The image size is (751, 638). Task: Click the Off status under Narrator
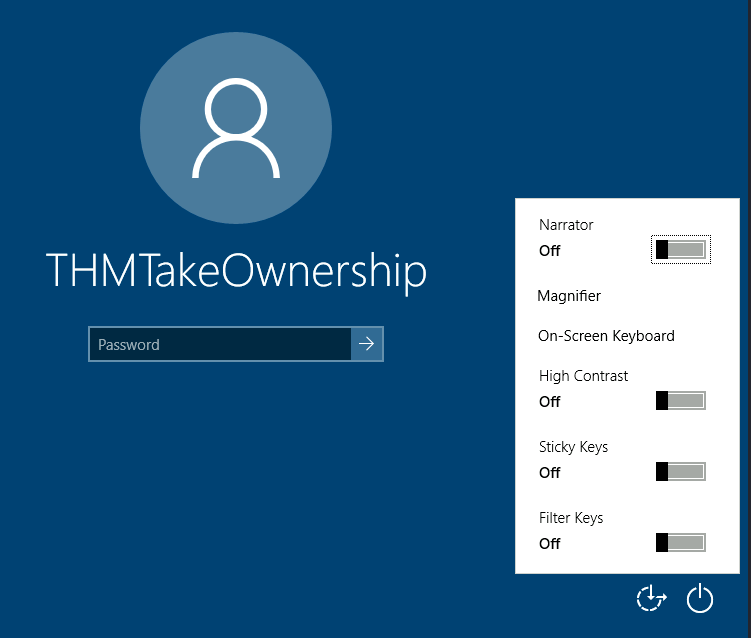(x=550, y=251)
